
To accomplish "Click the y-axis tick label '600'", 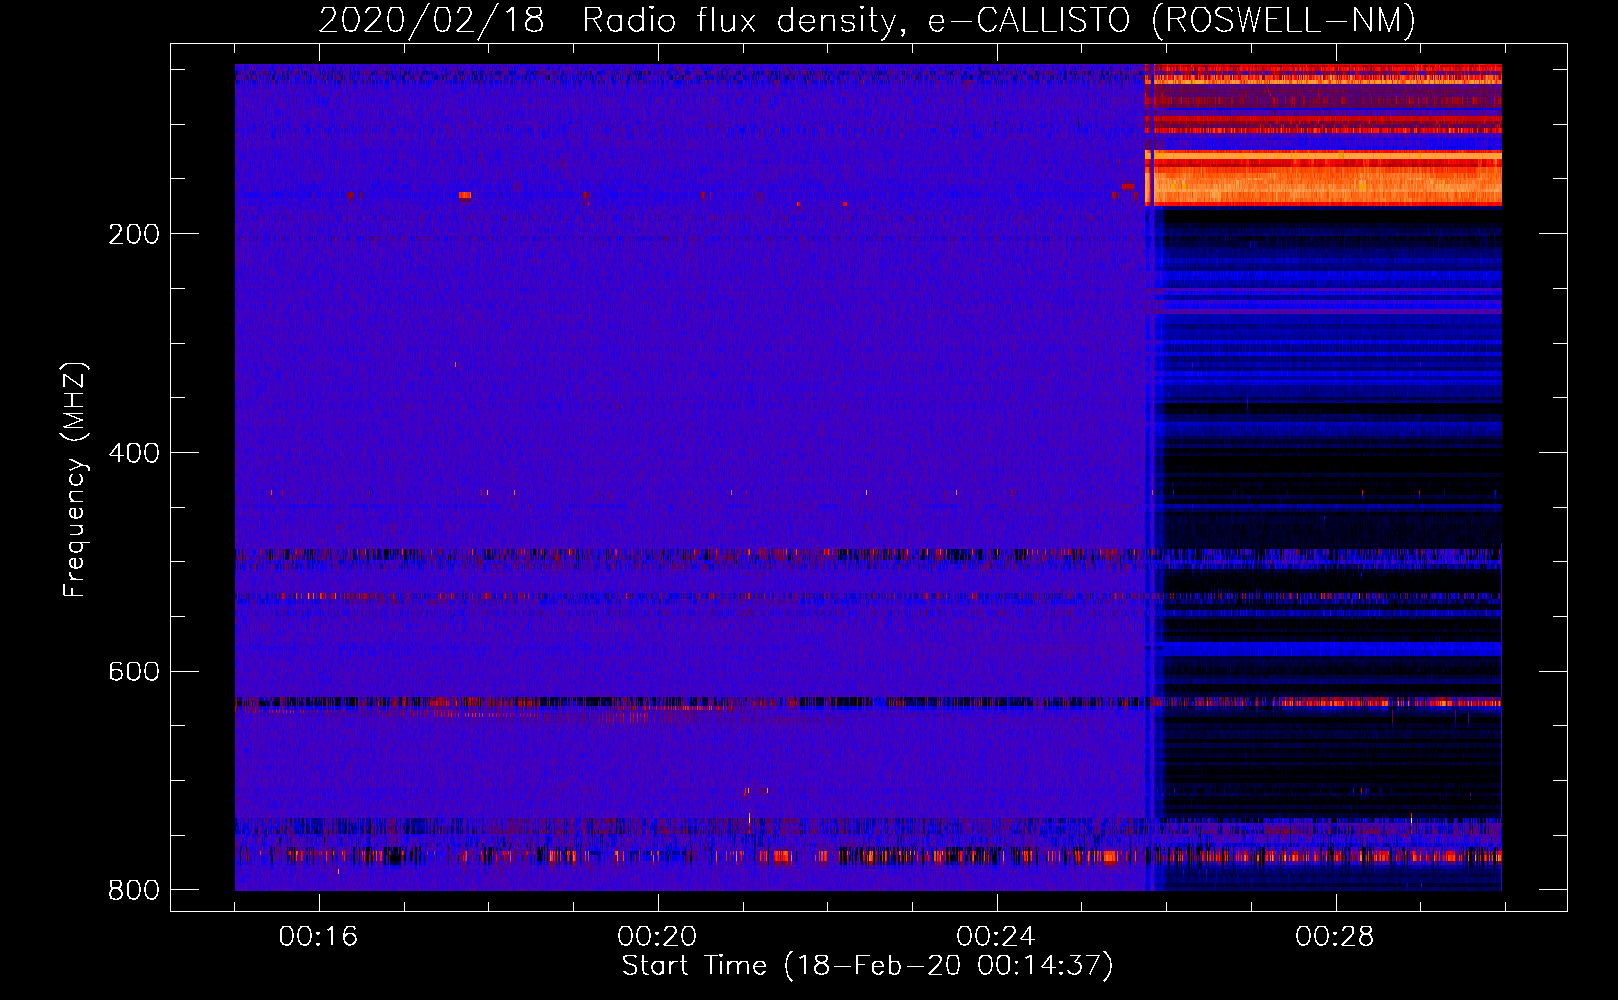I will click(x=134, y=671).
